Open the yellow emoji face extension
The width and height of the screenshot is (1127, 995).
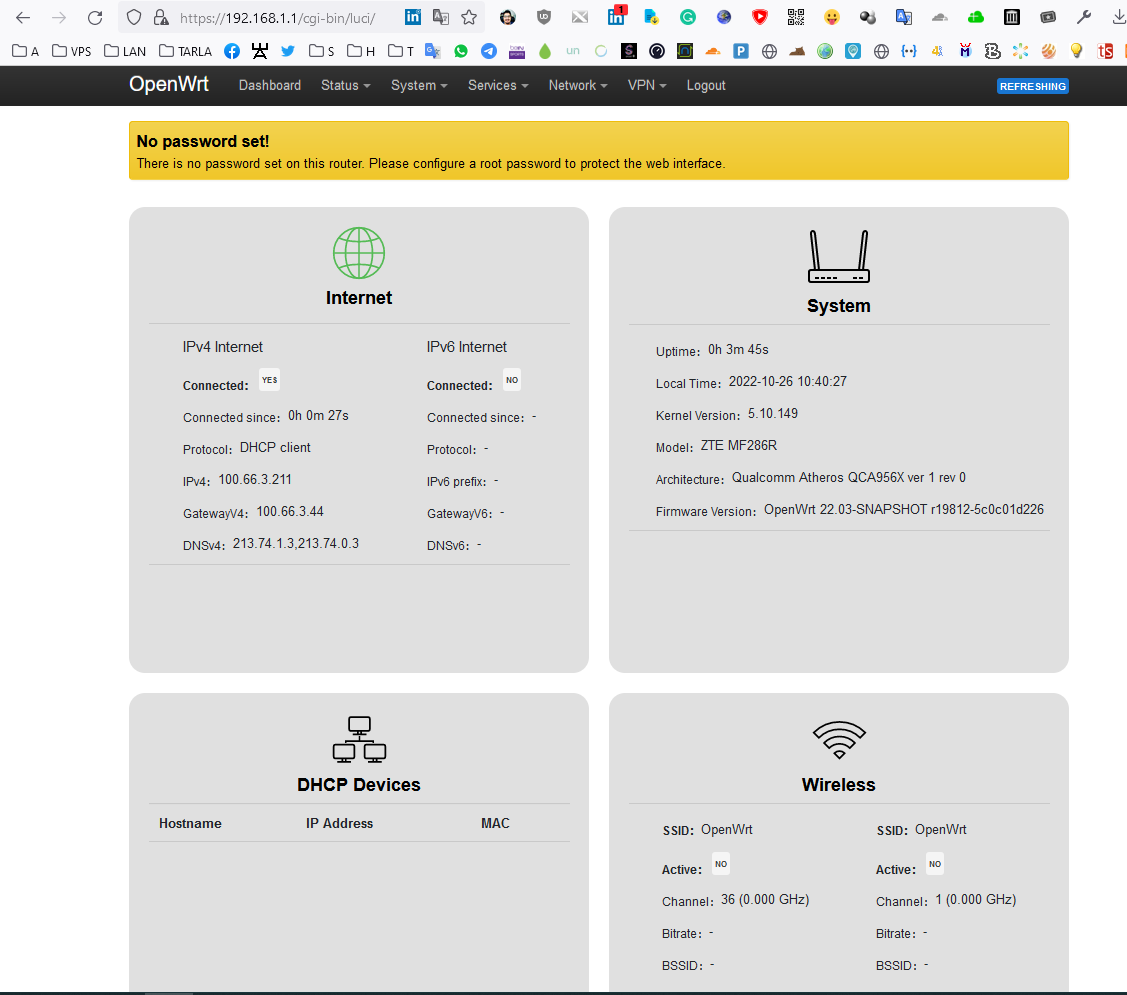click(832, 18)
